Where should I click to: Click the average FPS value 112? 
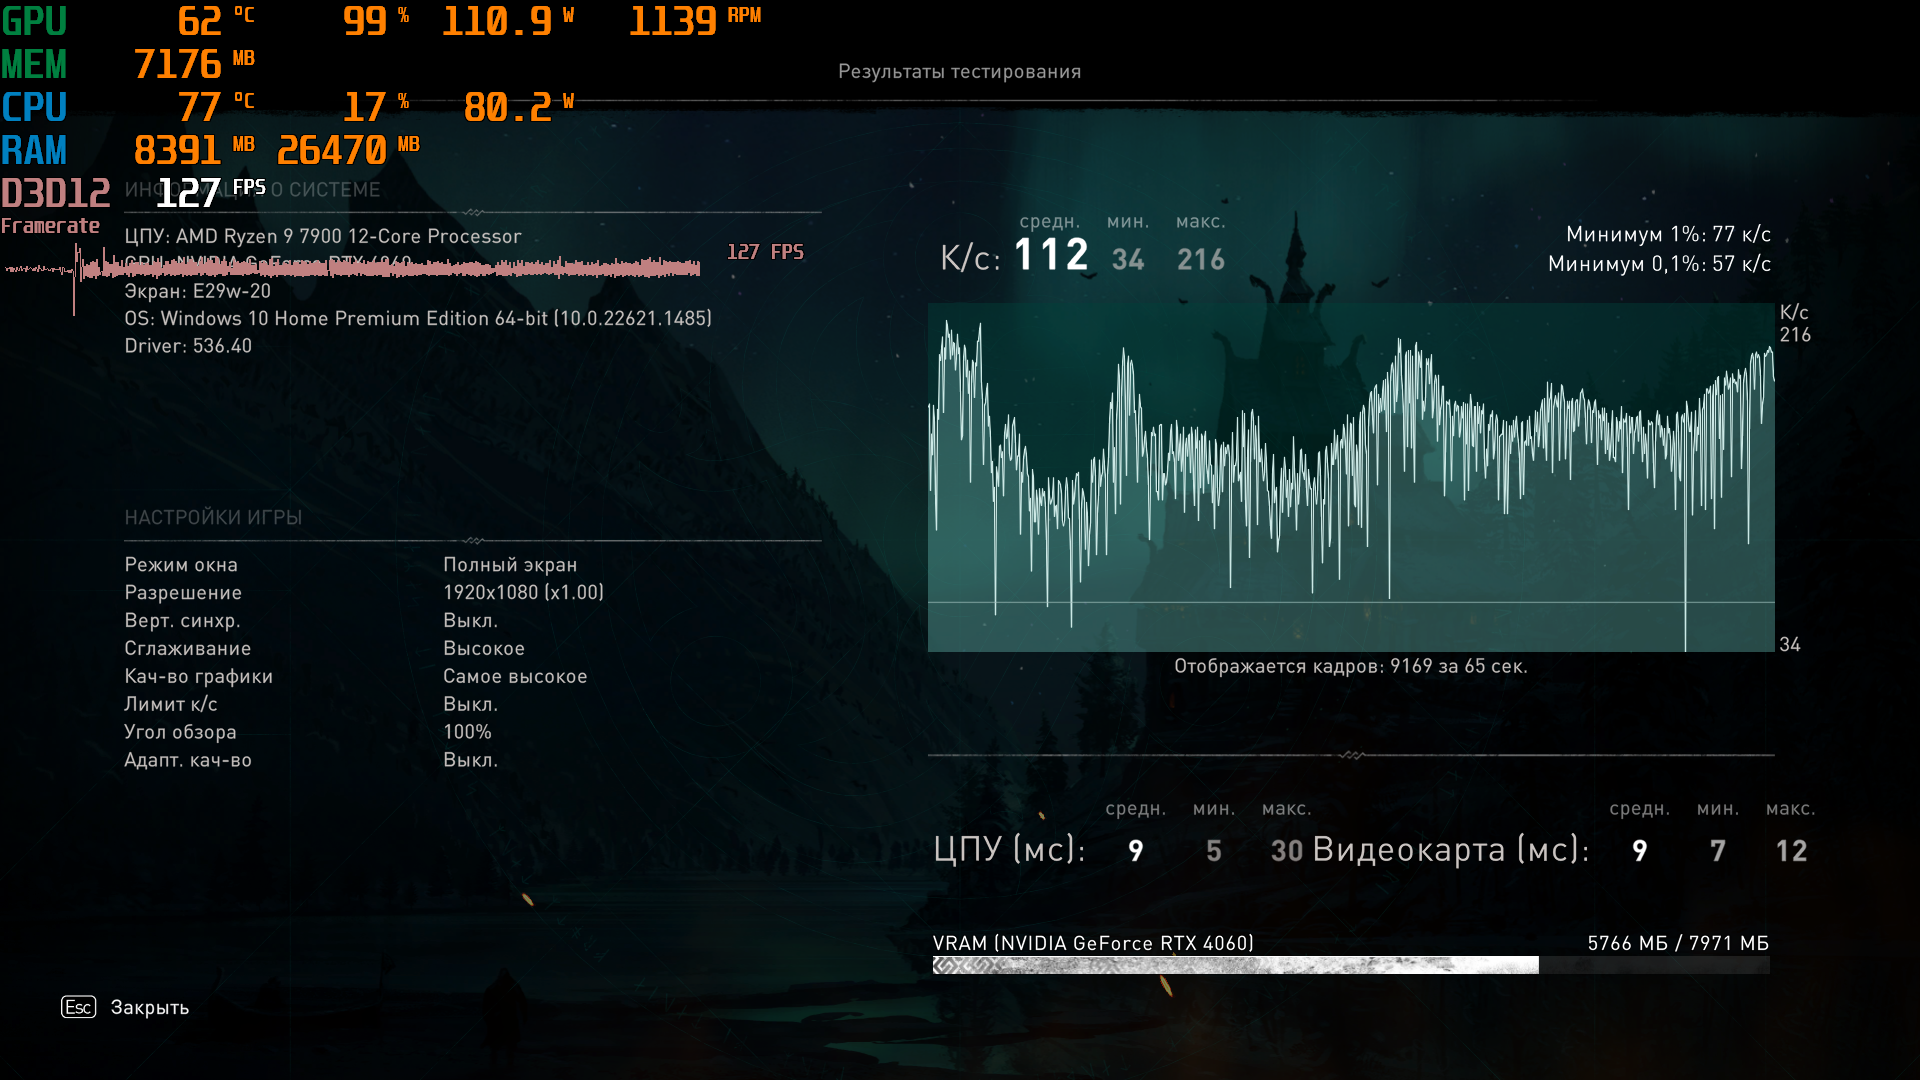click(1051, 255)
